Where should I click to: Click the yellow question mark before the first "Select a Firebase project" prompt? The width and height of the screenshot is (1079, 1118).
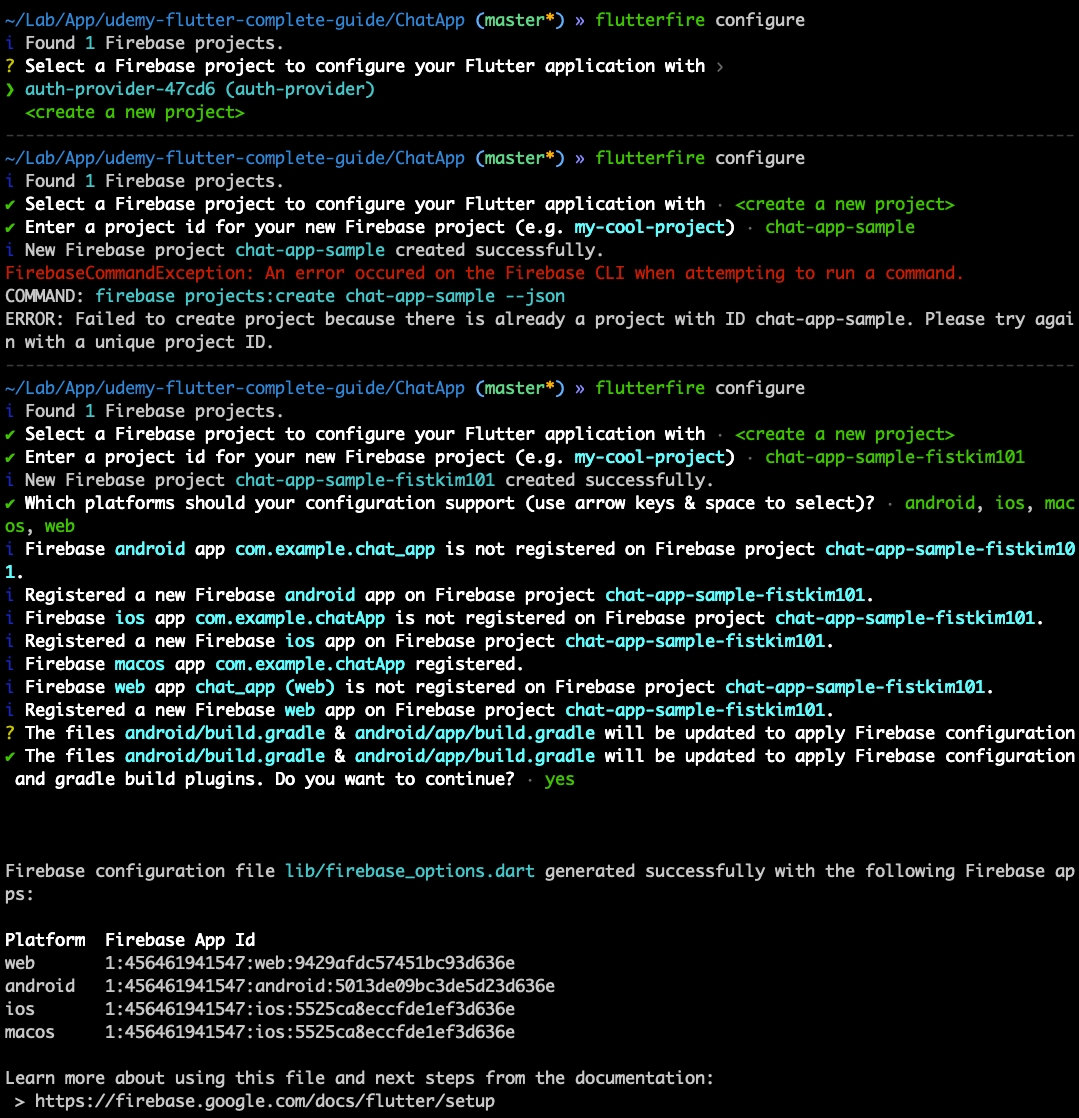coord(10,66)
